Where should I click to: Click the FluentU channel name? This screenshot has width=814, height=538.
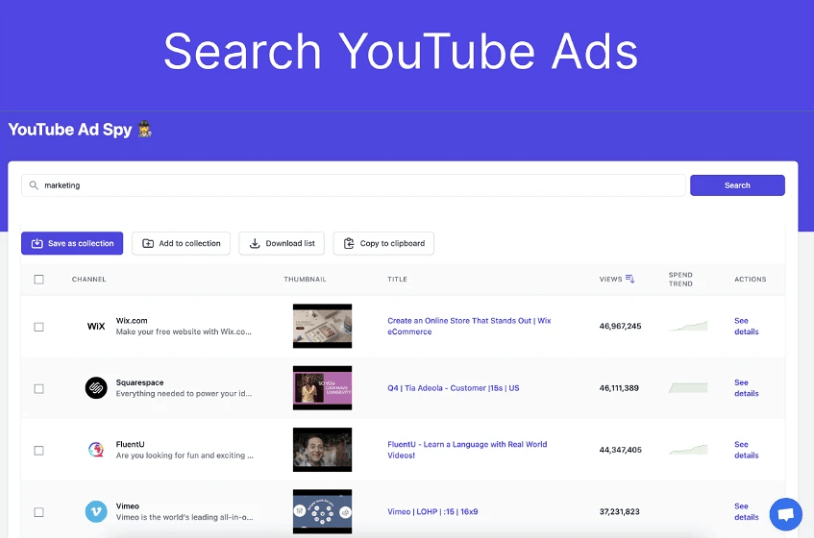pos(130,444)
